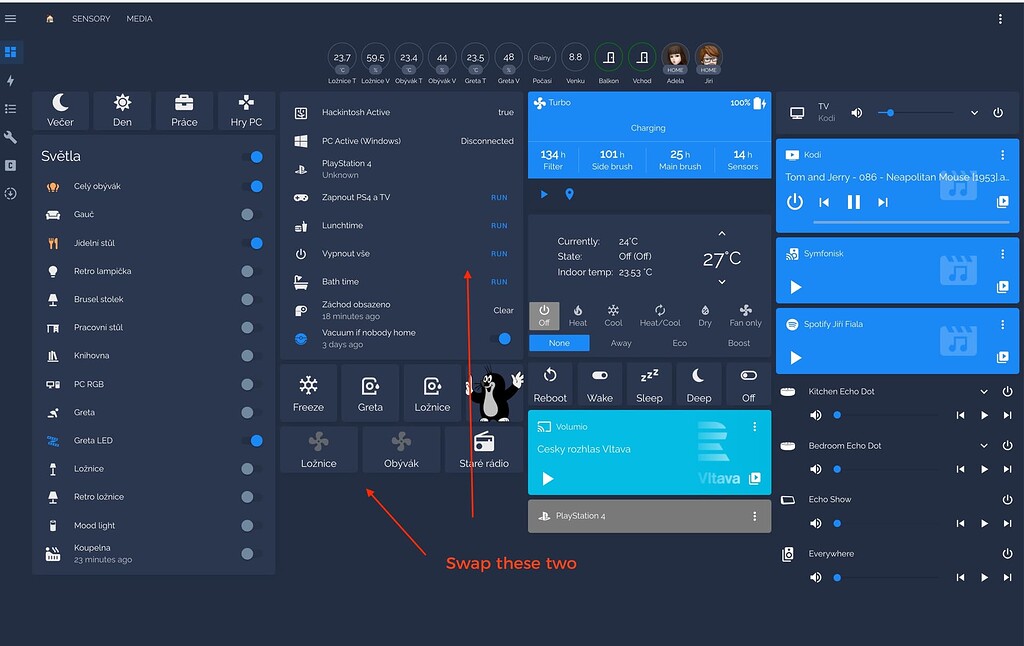The width and height of the screenshot is (1024, 646).
Task: Turn off the Greta LED light
Action: coord(256,440)
